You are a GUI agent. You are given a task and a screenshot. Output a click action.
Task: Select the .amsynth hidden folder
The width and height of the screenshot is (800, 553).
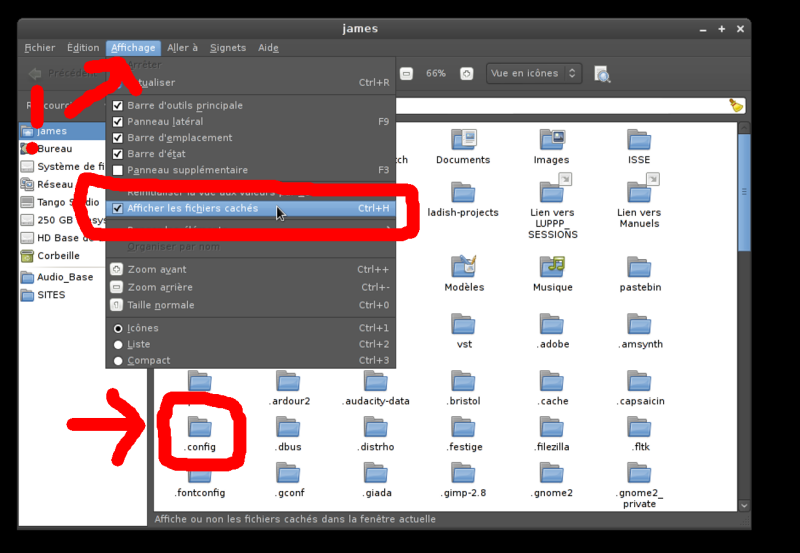click(x=639, y=324)
